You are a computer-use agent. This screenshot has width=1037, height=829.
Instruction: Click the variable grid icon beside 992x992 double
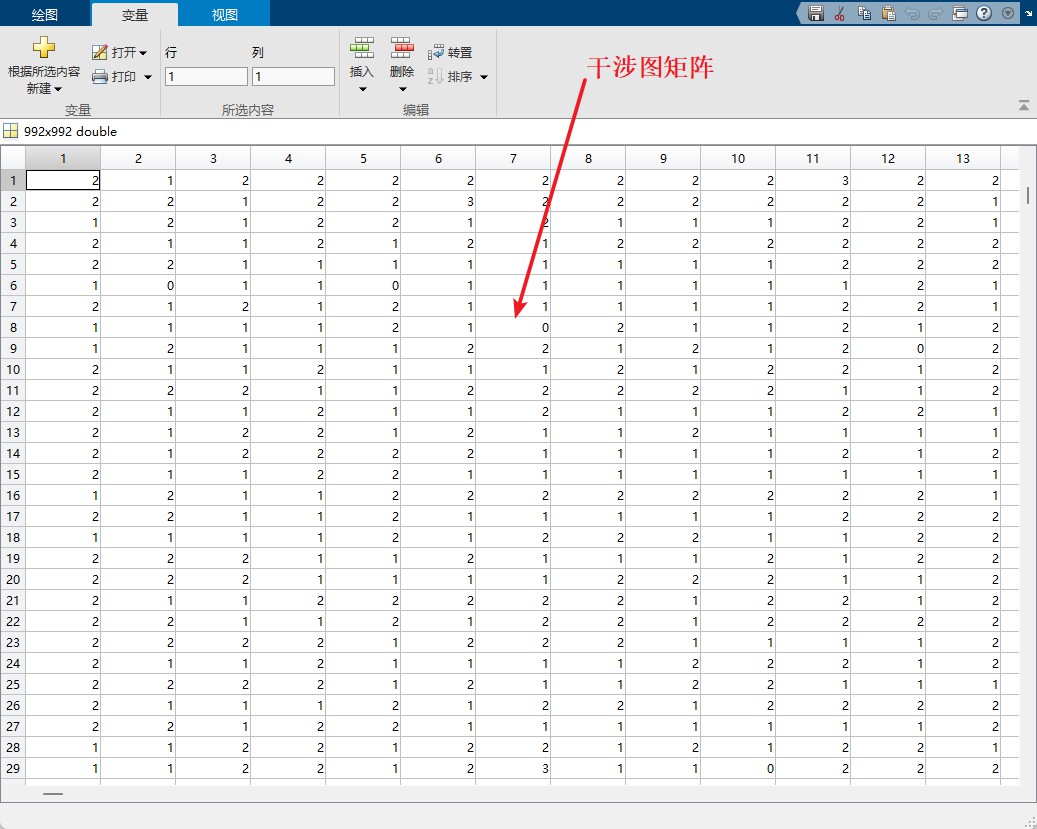[x=11, y=131]
